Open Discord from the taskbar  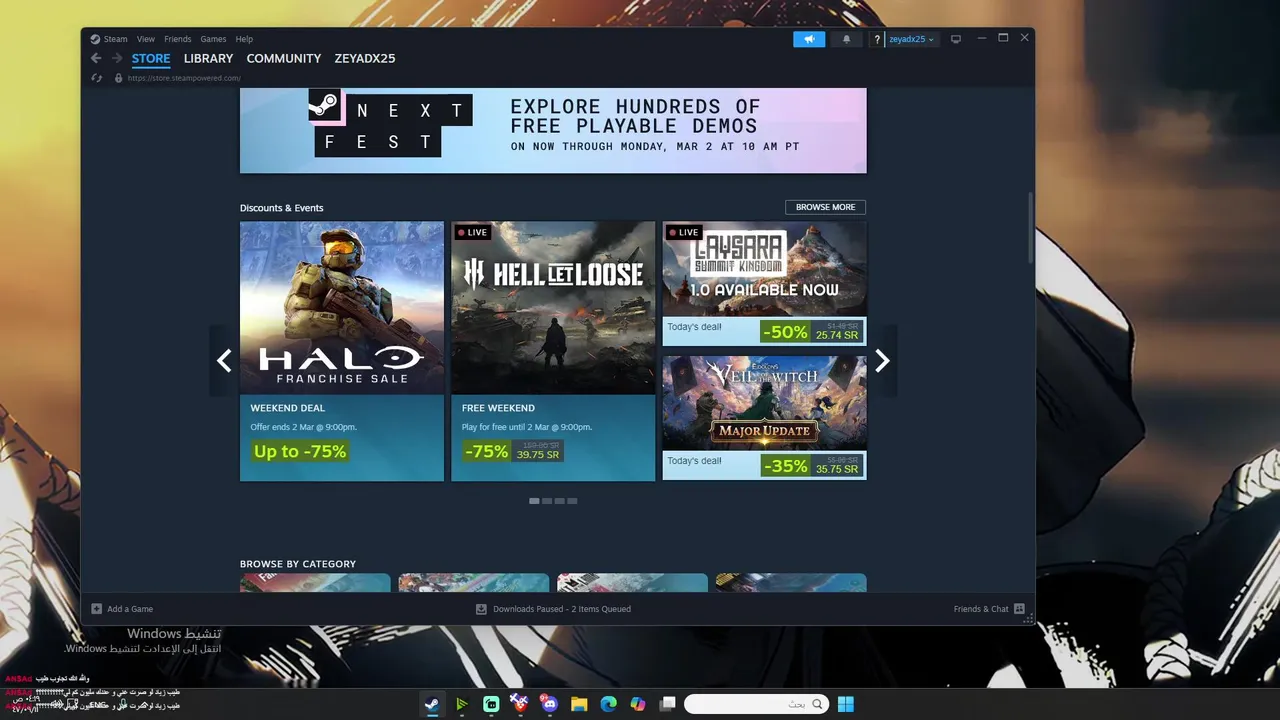549,704
